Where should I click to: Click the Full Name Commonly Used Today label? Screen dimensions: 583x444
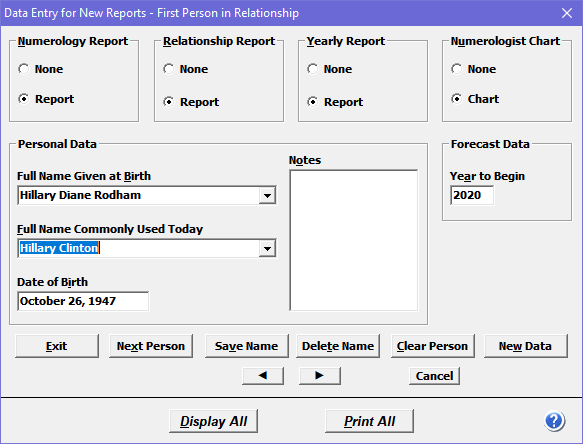click(110, 229)
